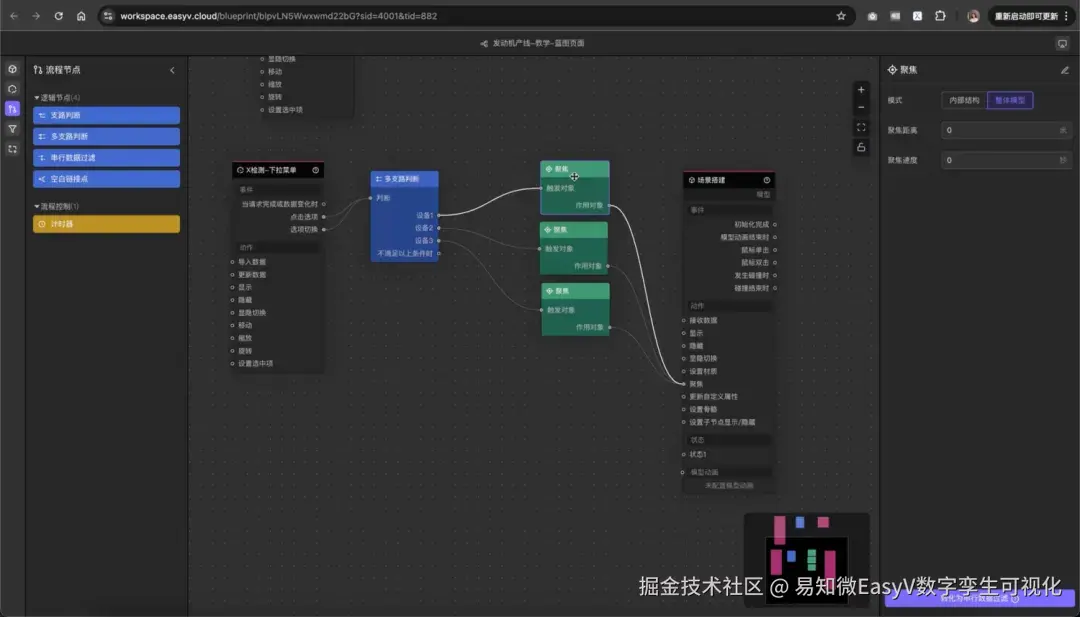Collapse the 流程节点 panel with the chevron

(172, 70)
